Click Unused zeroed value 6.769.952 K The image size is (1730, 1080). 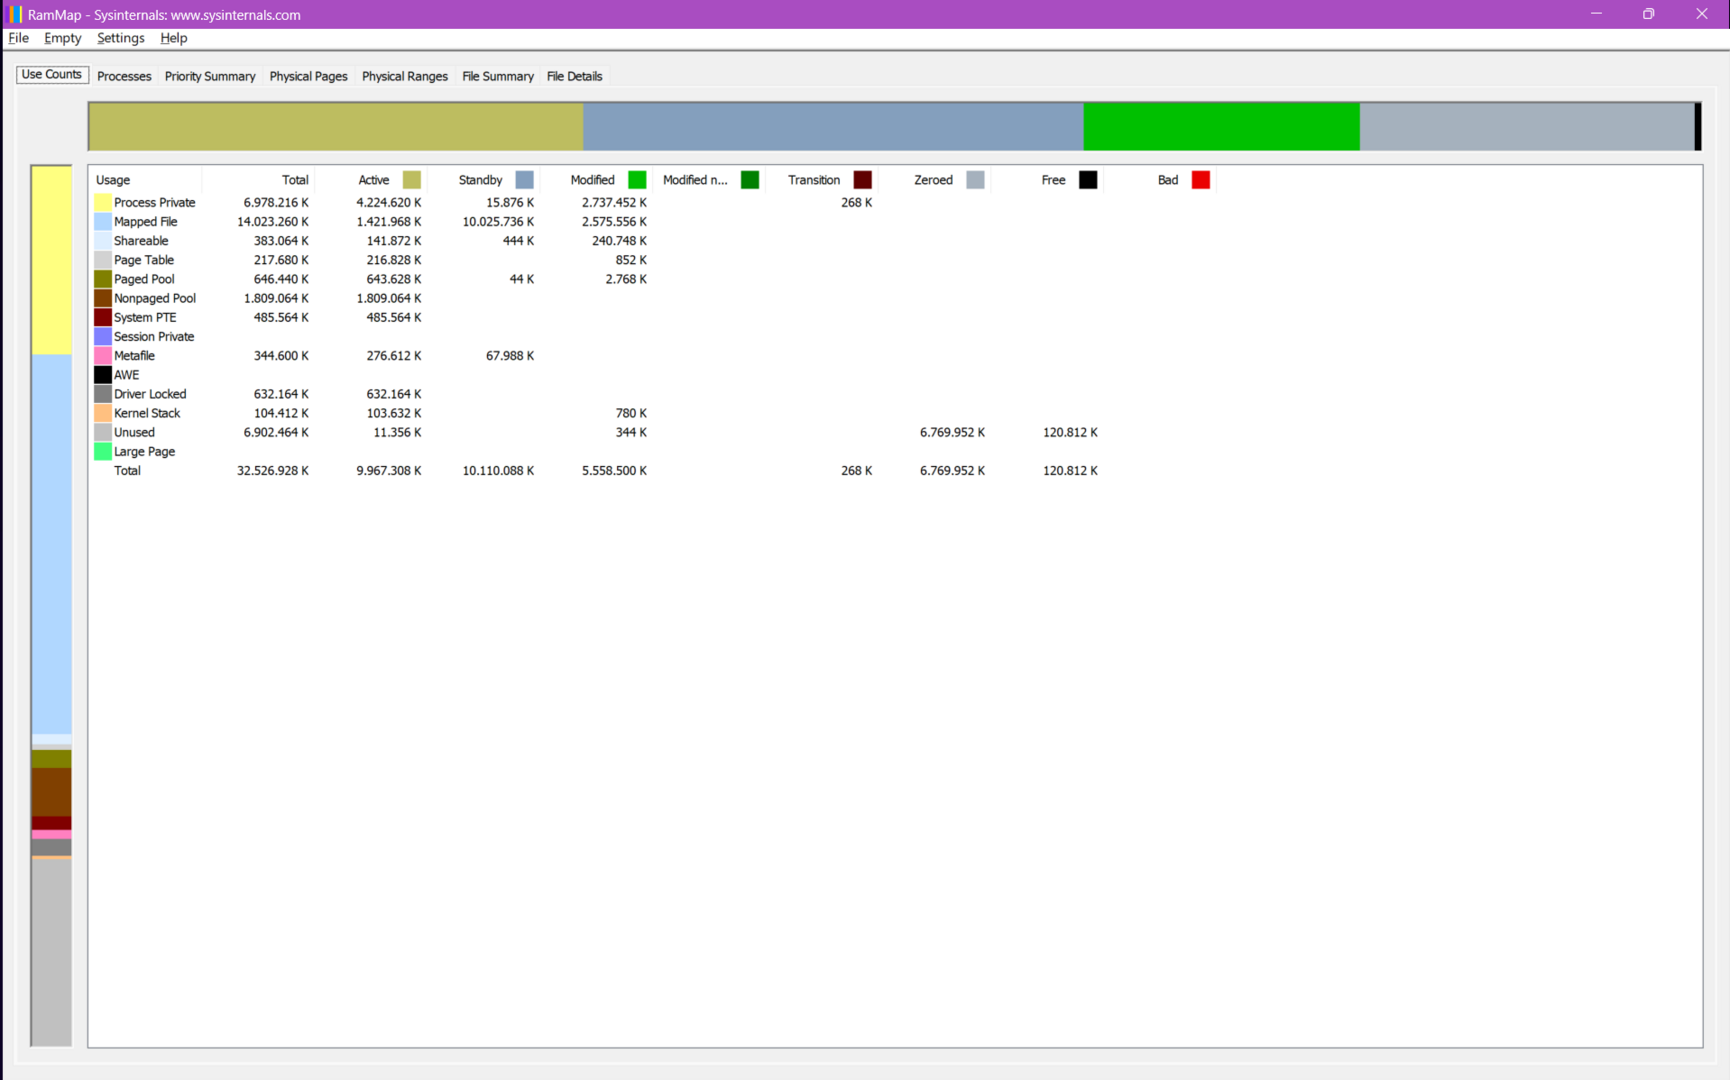[x=952, y=432]
